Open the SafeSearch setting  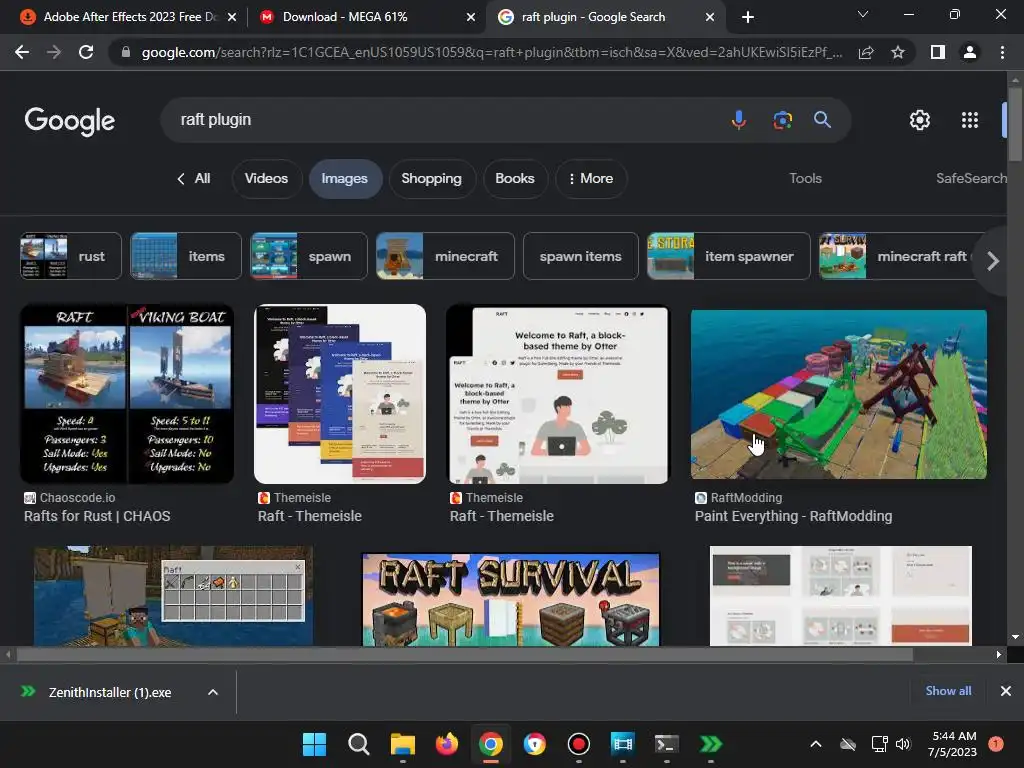[971, 178]
